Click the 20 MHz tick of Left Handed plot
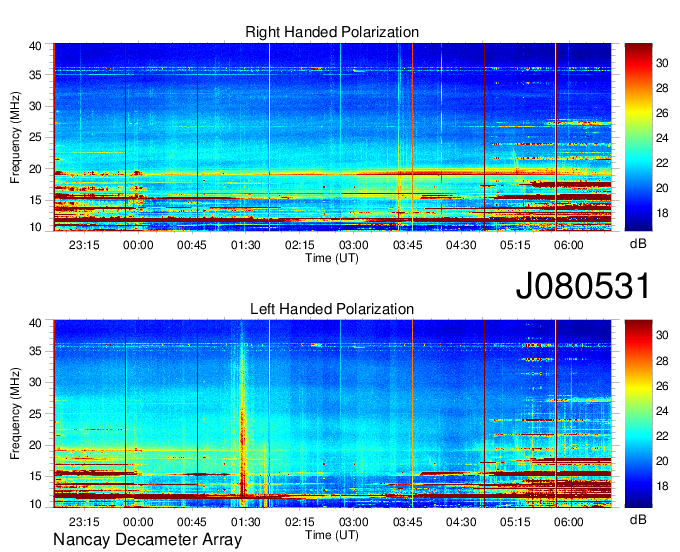The width and height of the screenshot is (680, 552). point(35,445)
